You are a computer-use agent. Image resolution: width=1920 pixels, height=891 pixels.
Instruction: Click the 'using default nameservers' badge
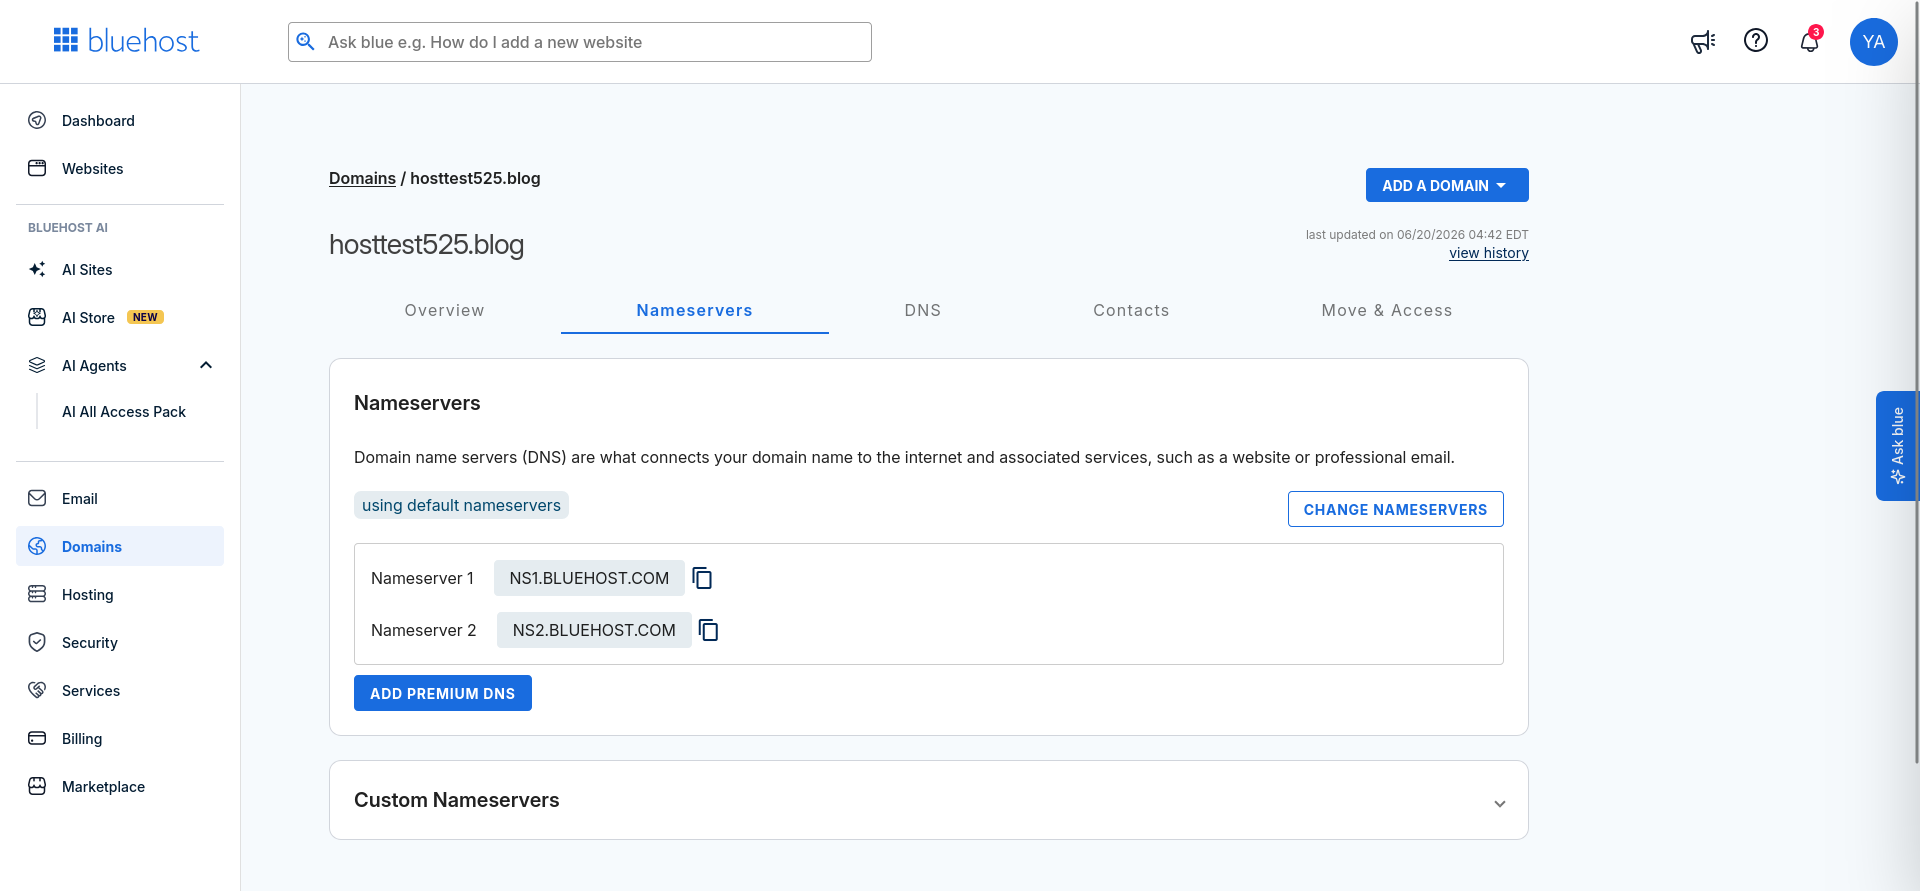tap(461, 505)
